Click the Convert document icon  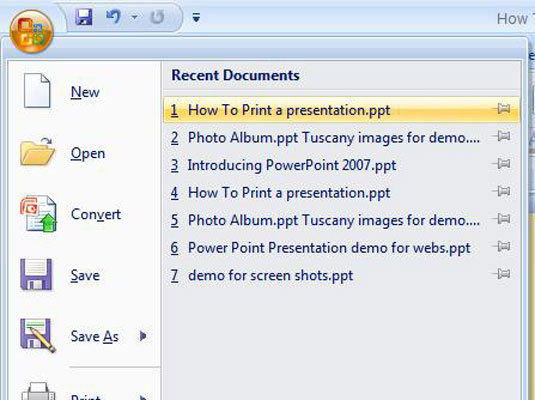coord(39,214)
